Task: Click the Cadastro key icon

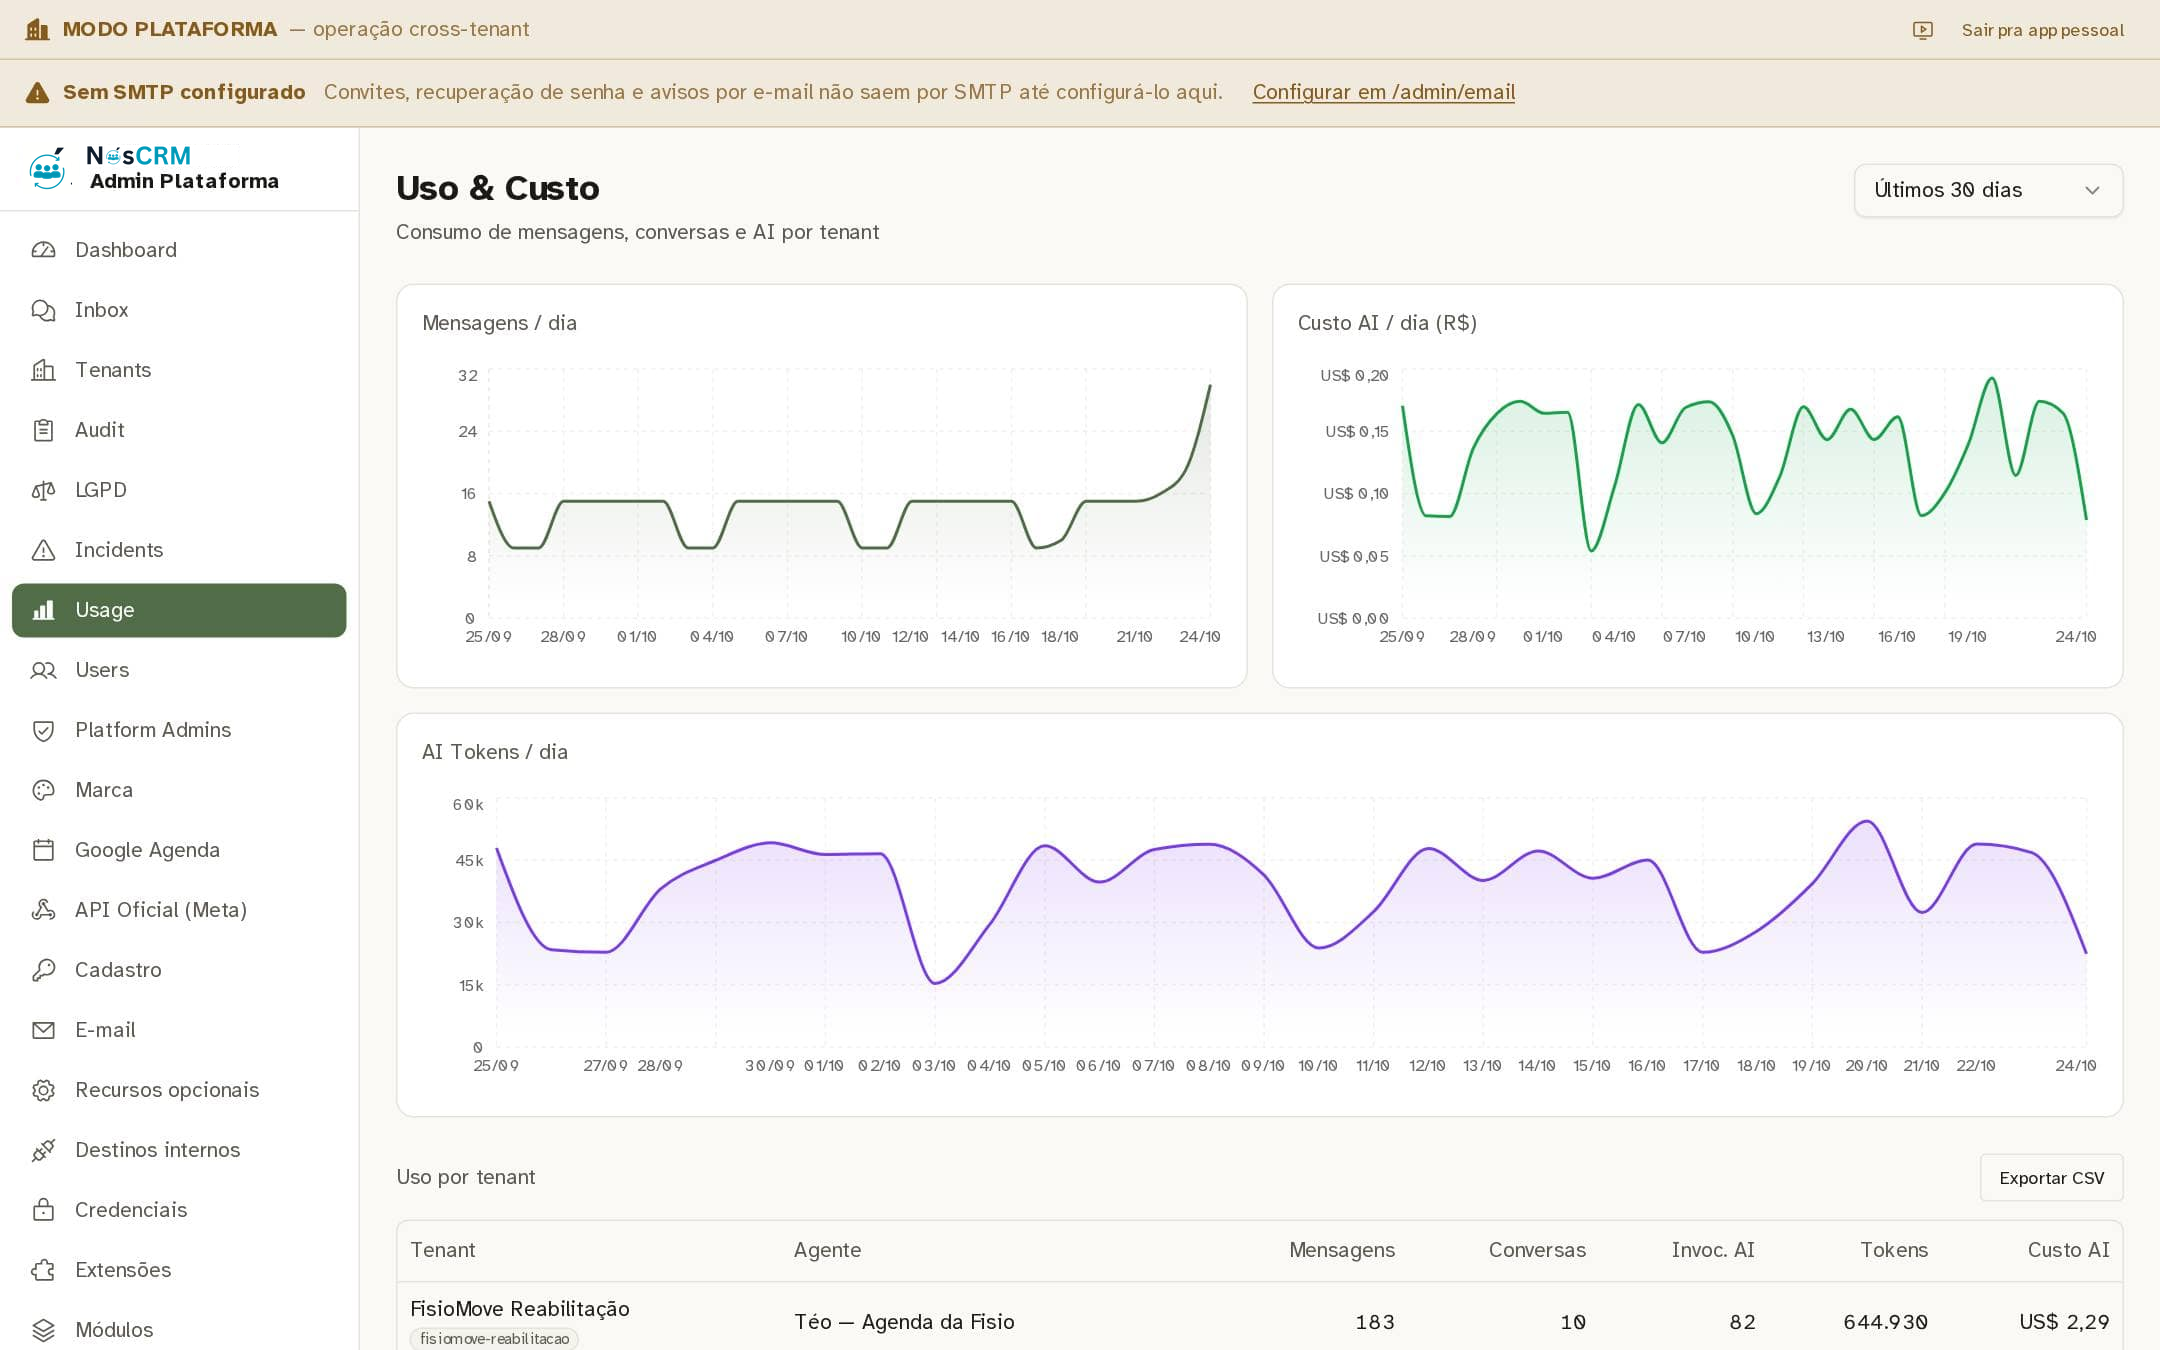Action: (43, 970)
